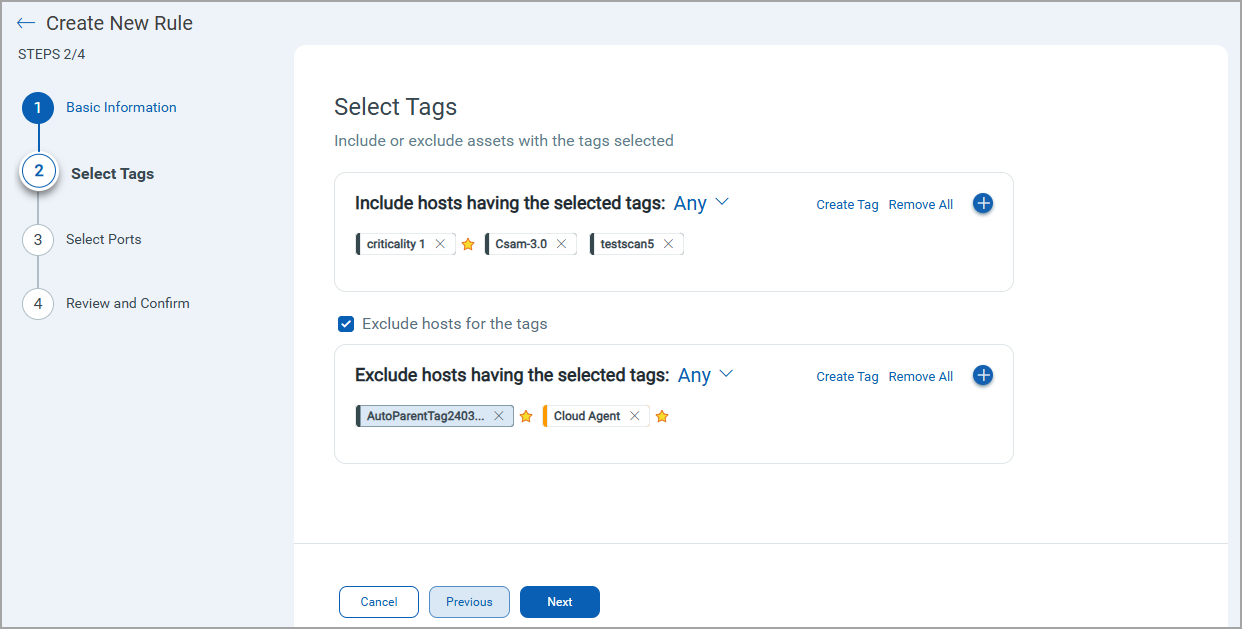
Task: Click Create Tag in the Exclude section
Action: [x=847, y=377]
